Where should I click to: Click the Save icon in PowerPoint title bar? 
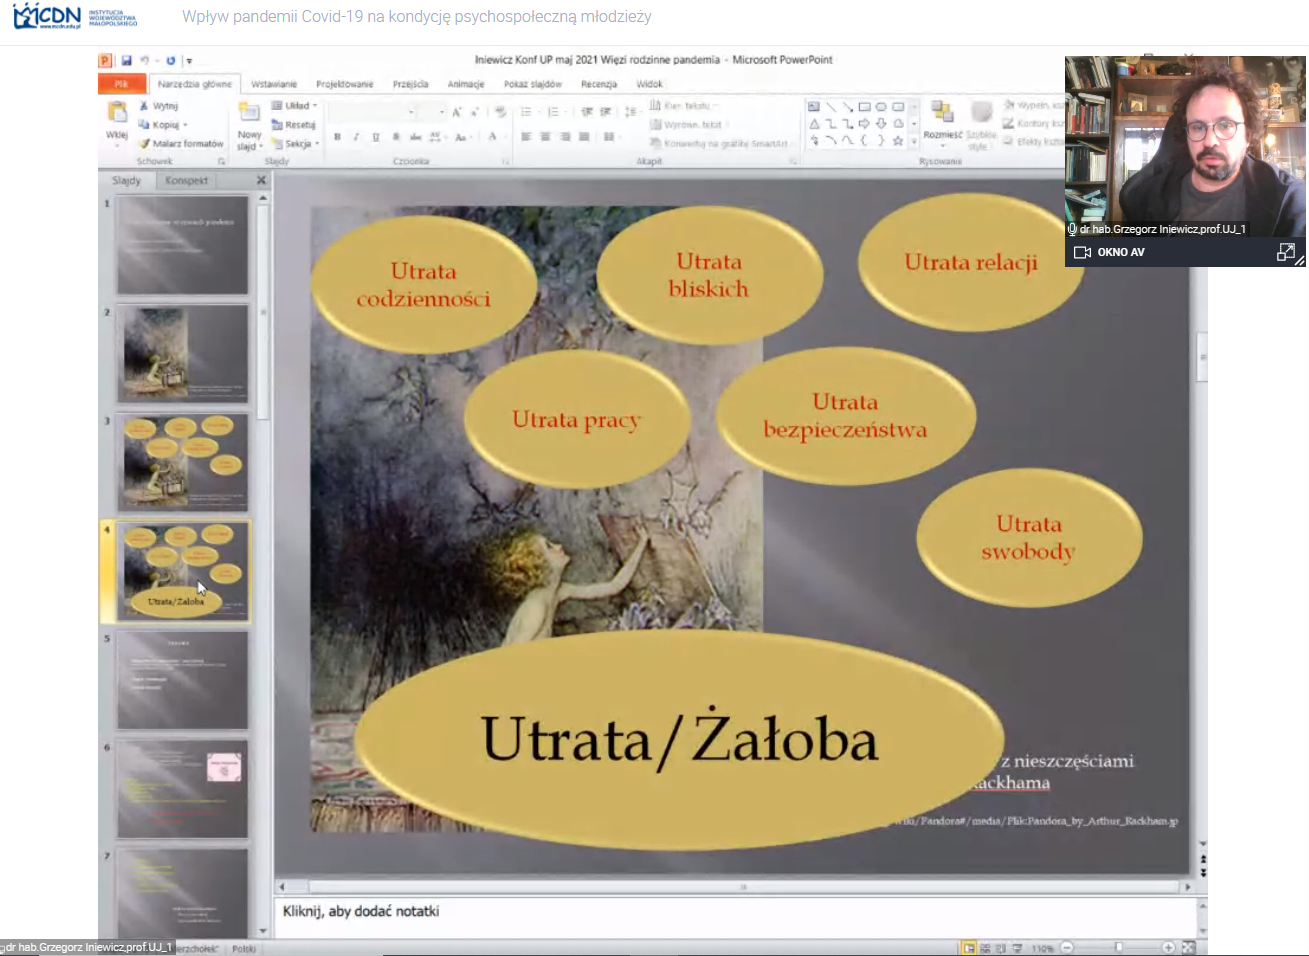[127, 61]
